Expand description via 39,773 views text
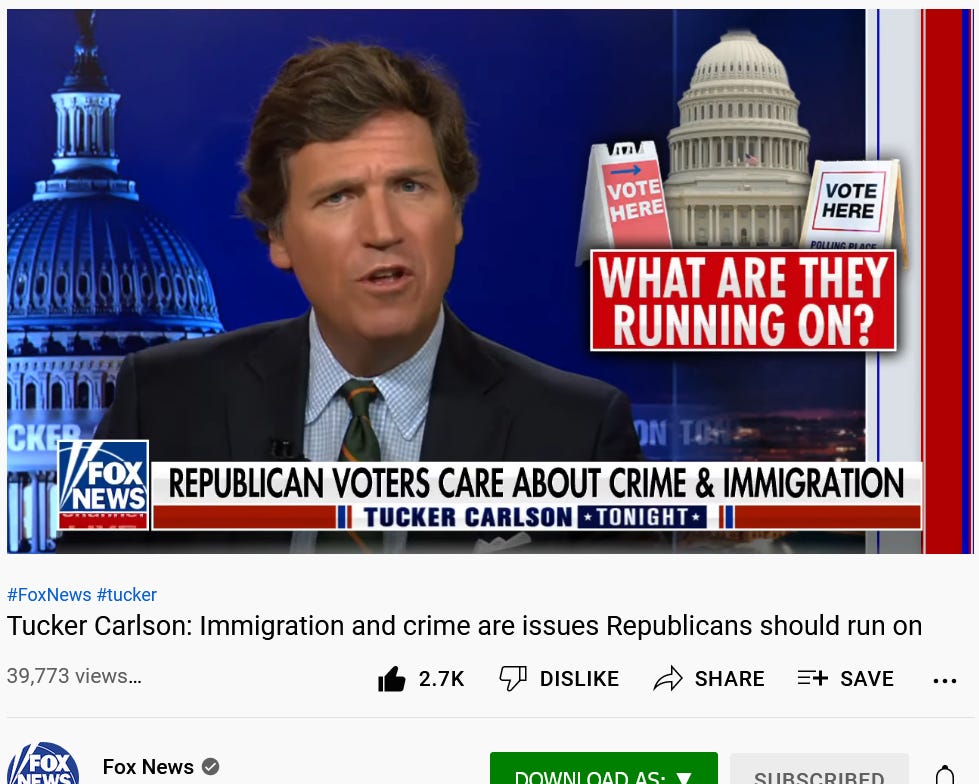Screen dimensions: 979x784 pos(74,676)
